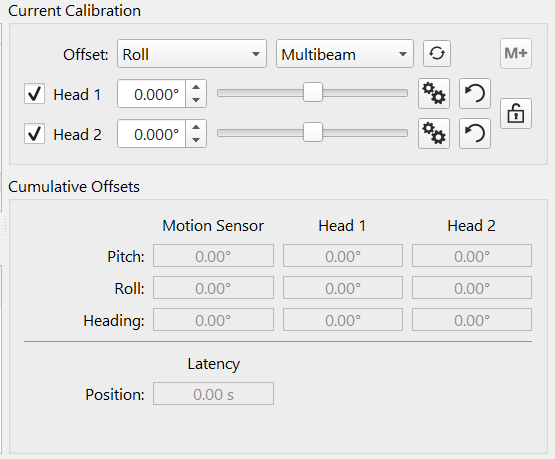The width and height of the screenshot is (555, 459).
Task: Reset Head 1 offset with undo arrow
Action: 475,94
